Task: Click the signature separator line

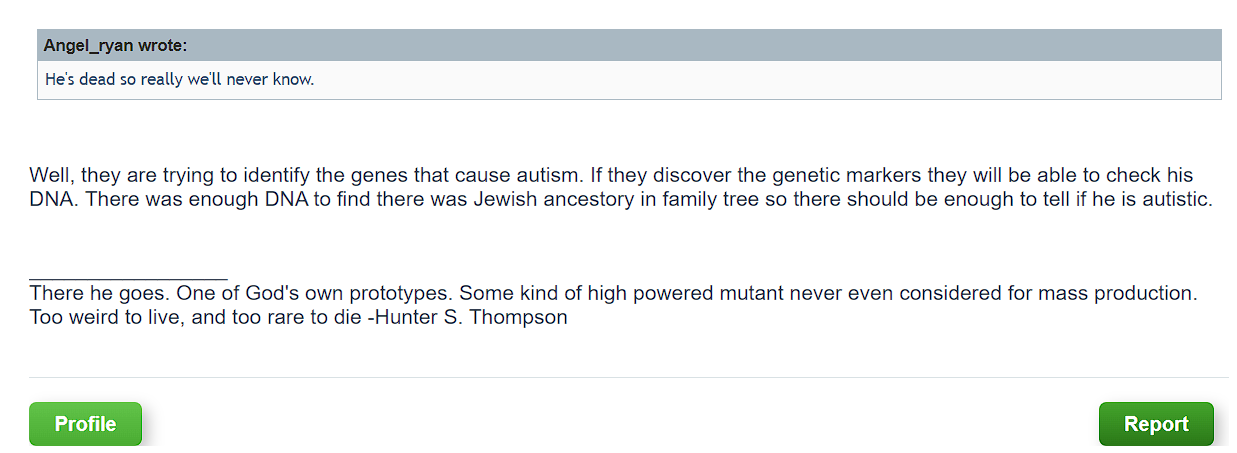Action: coord(129,279)
